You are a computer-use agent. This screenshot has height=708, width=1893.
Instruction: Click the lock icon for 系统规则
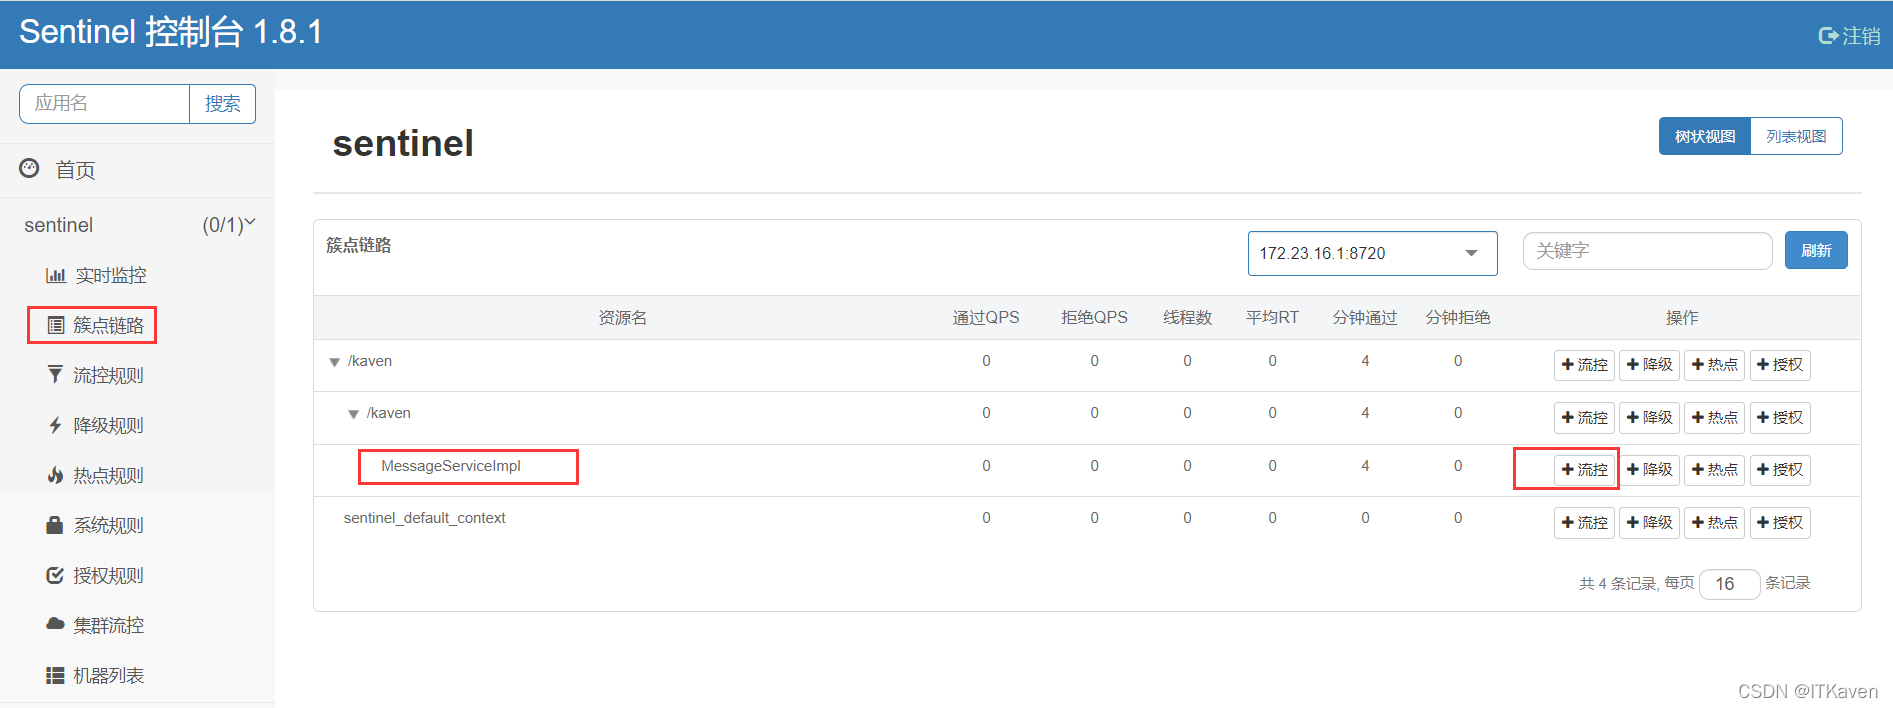[55, 525]
